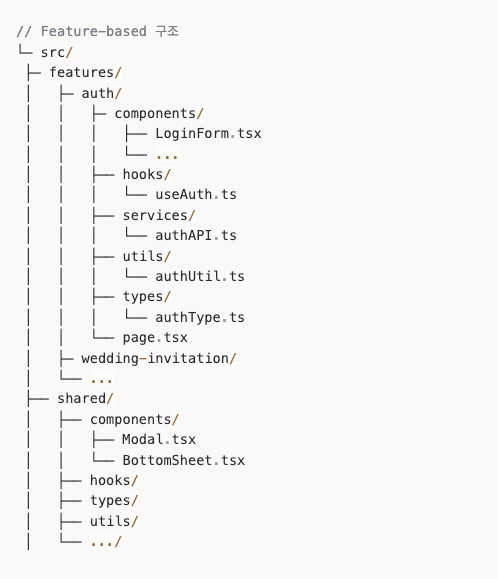Image resolution: width=498 pixels, height=579 pixels.
Task: Click the auth/ folder name
Action: pos(102,93)
